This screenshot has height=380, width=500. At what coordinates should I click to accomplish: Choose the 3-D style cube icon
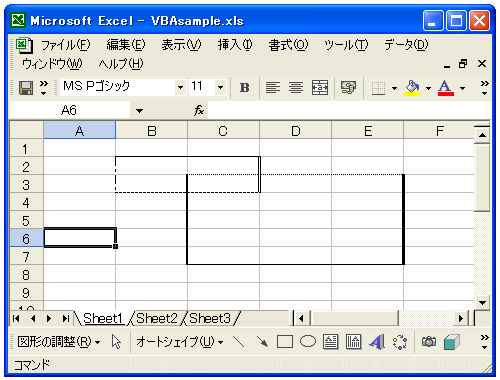(452, 342)
